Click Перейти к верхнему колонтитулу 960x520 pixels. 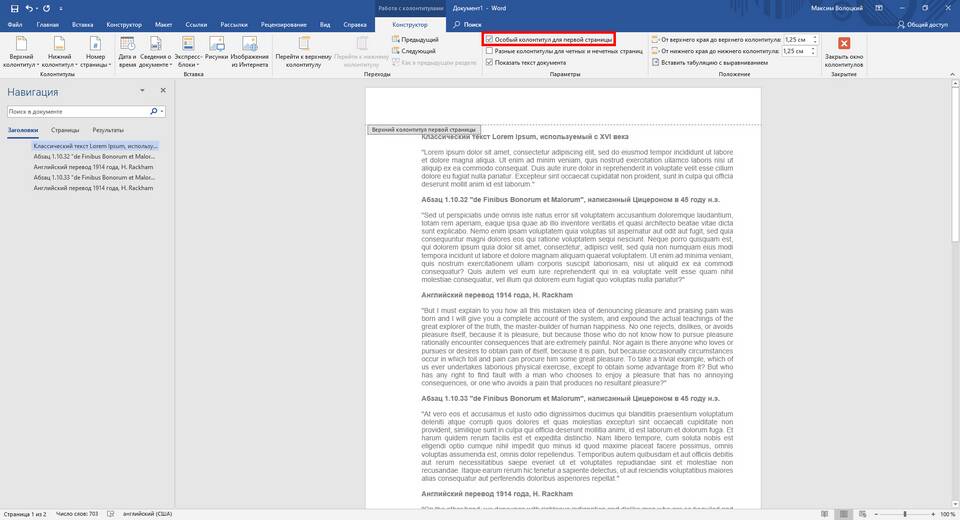pos(304,51)
